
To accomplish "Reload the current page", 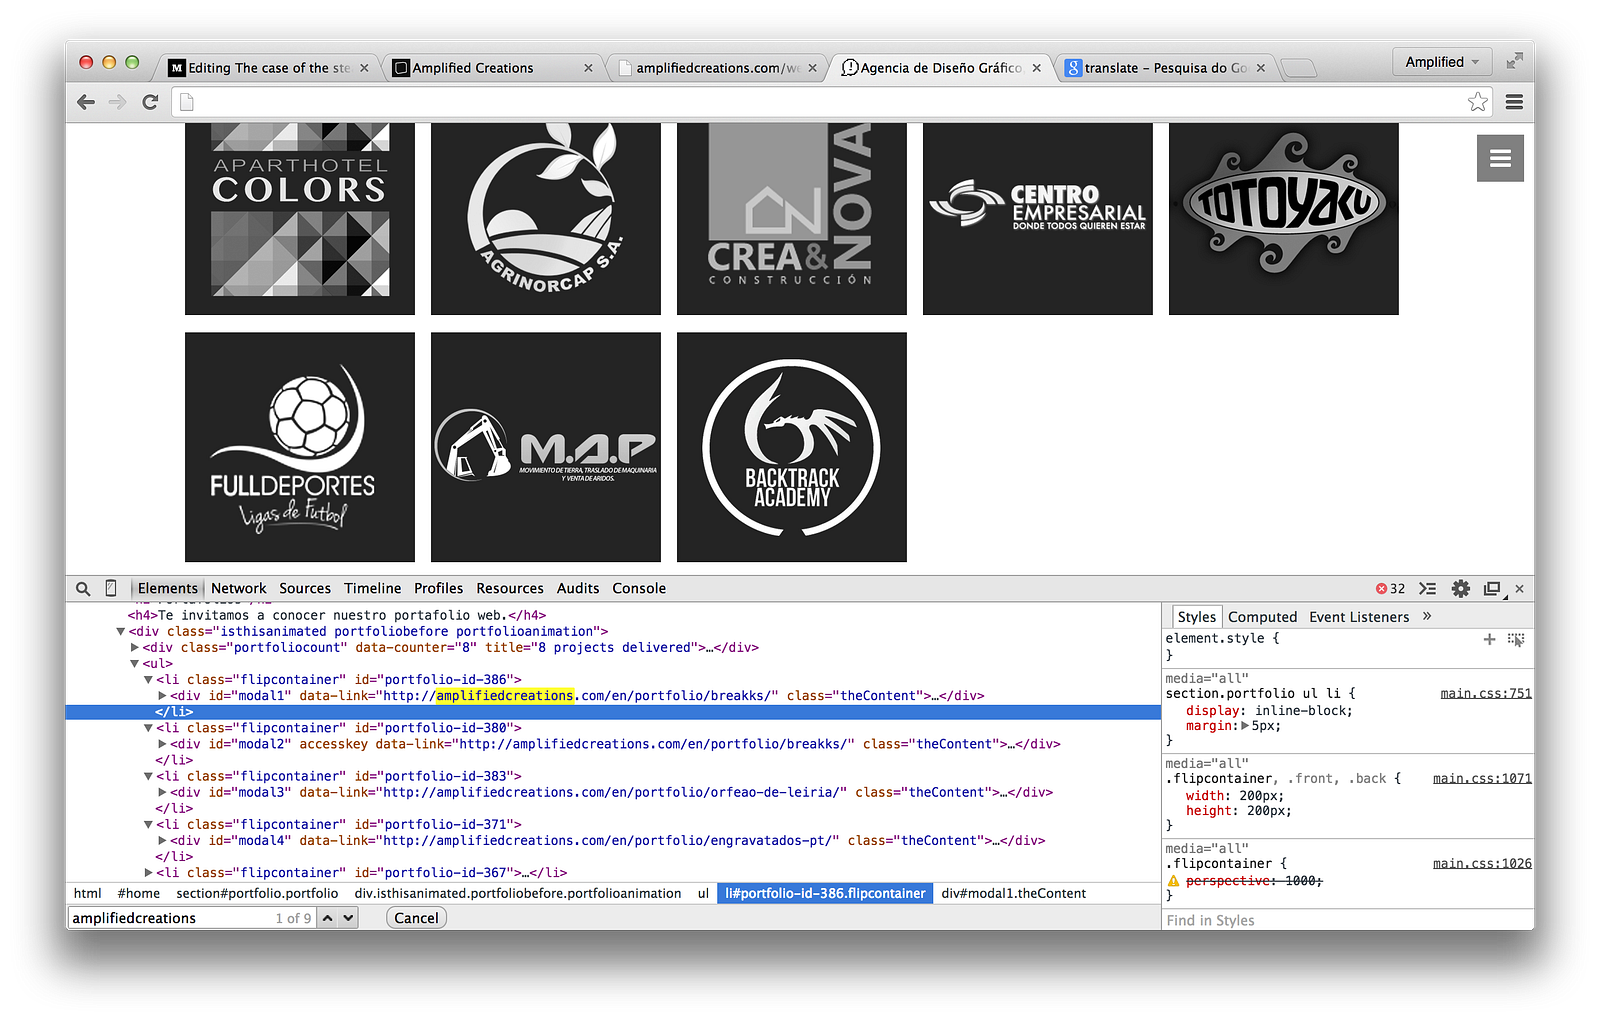I will point(150,102).
